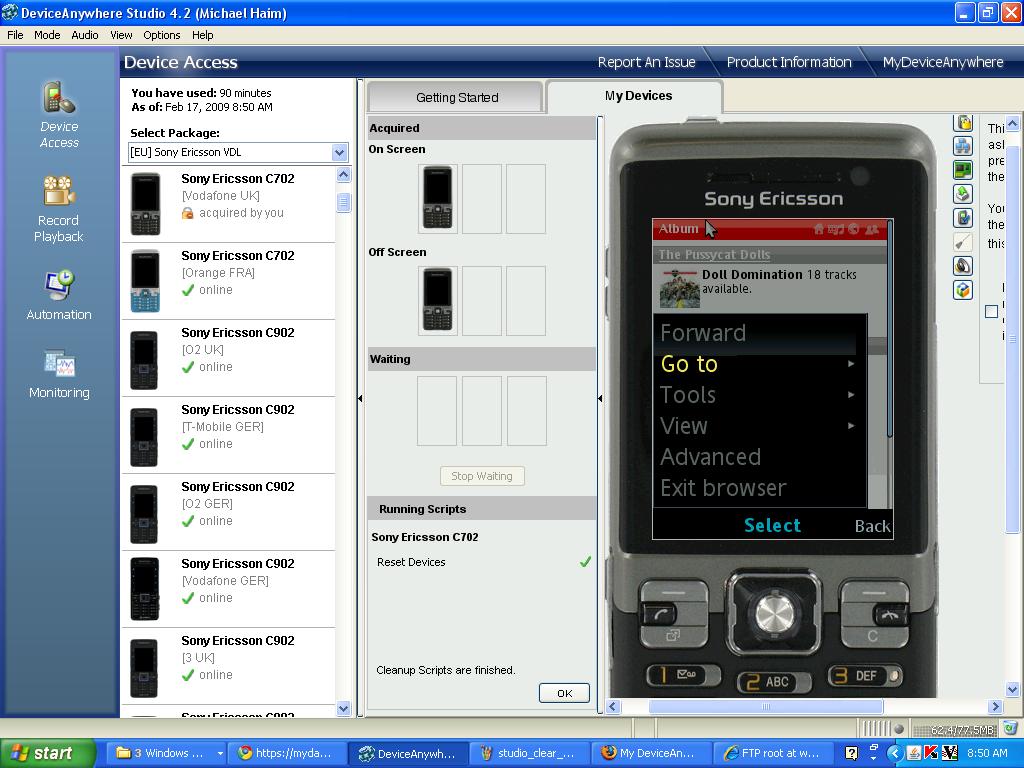Click the colored cube refresh toolbar icon
Image resolution: width=1024 pixels, height=768 pixels.
963,289
